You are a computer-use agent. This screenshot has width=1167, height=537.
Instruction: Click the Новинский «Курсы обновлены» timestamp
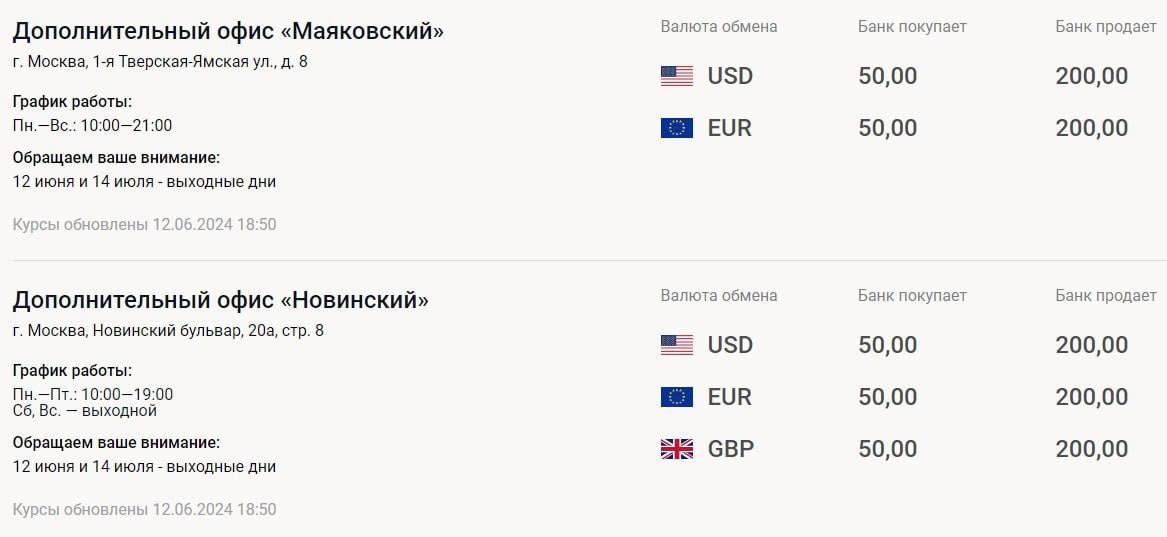click(x=144, y=510)
